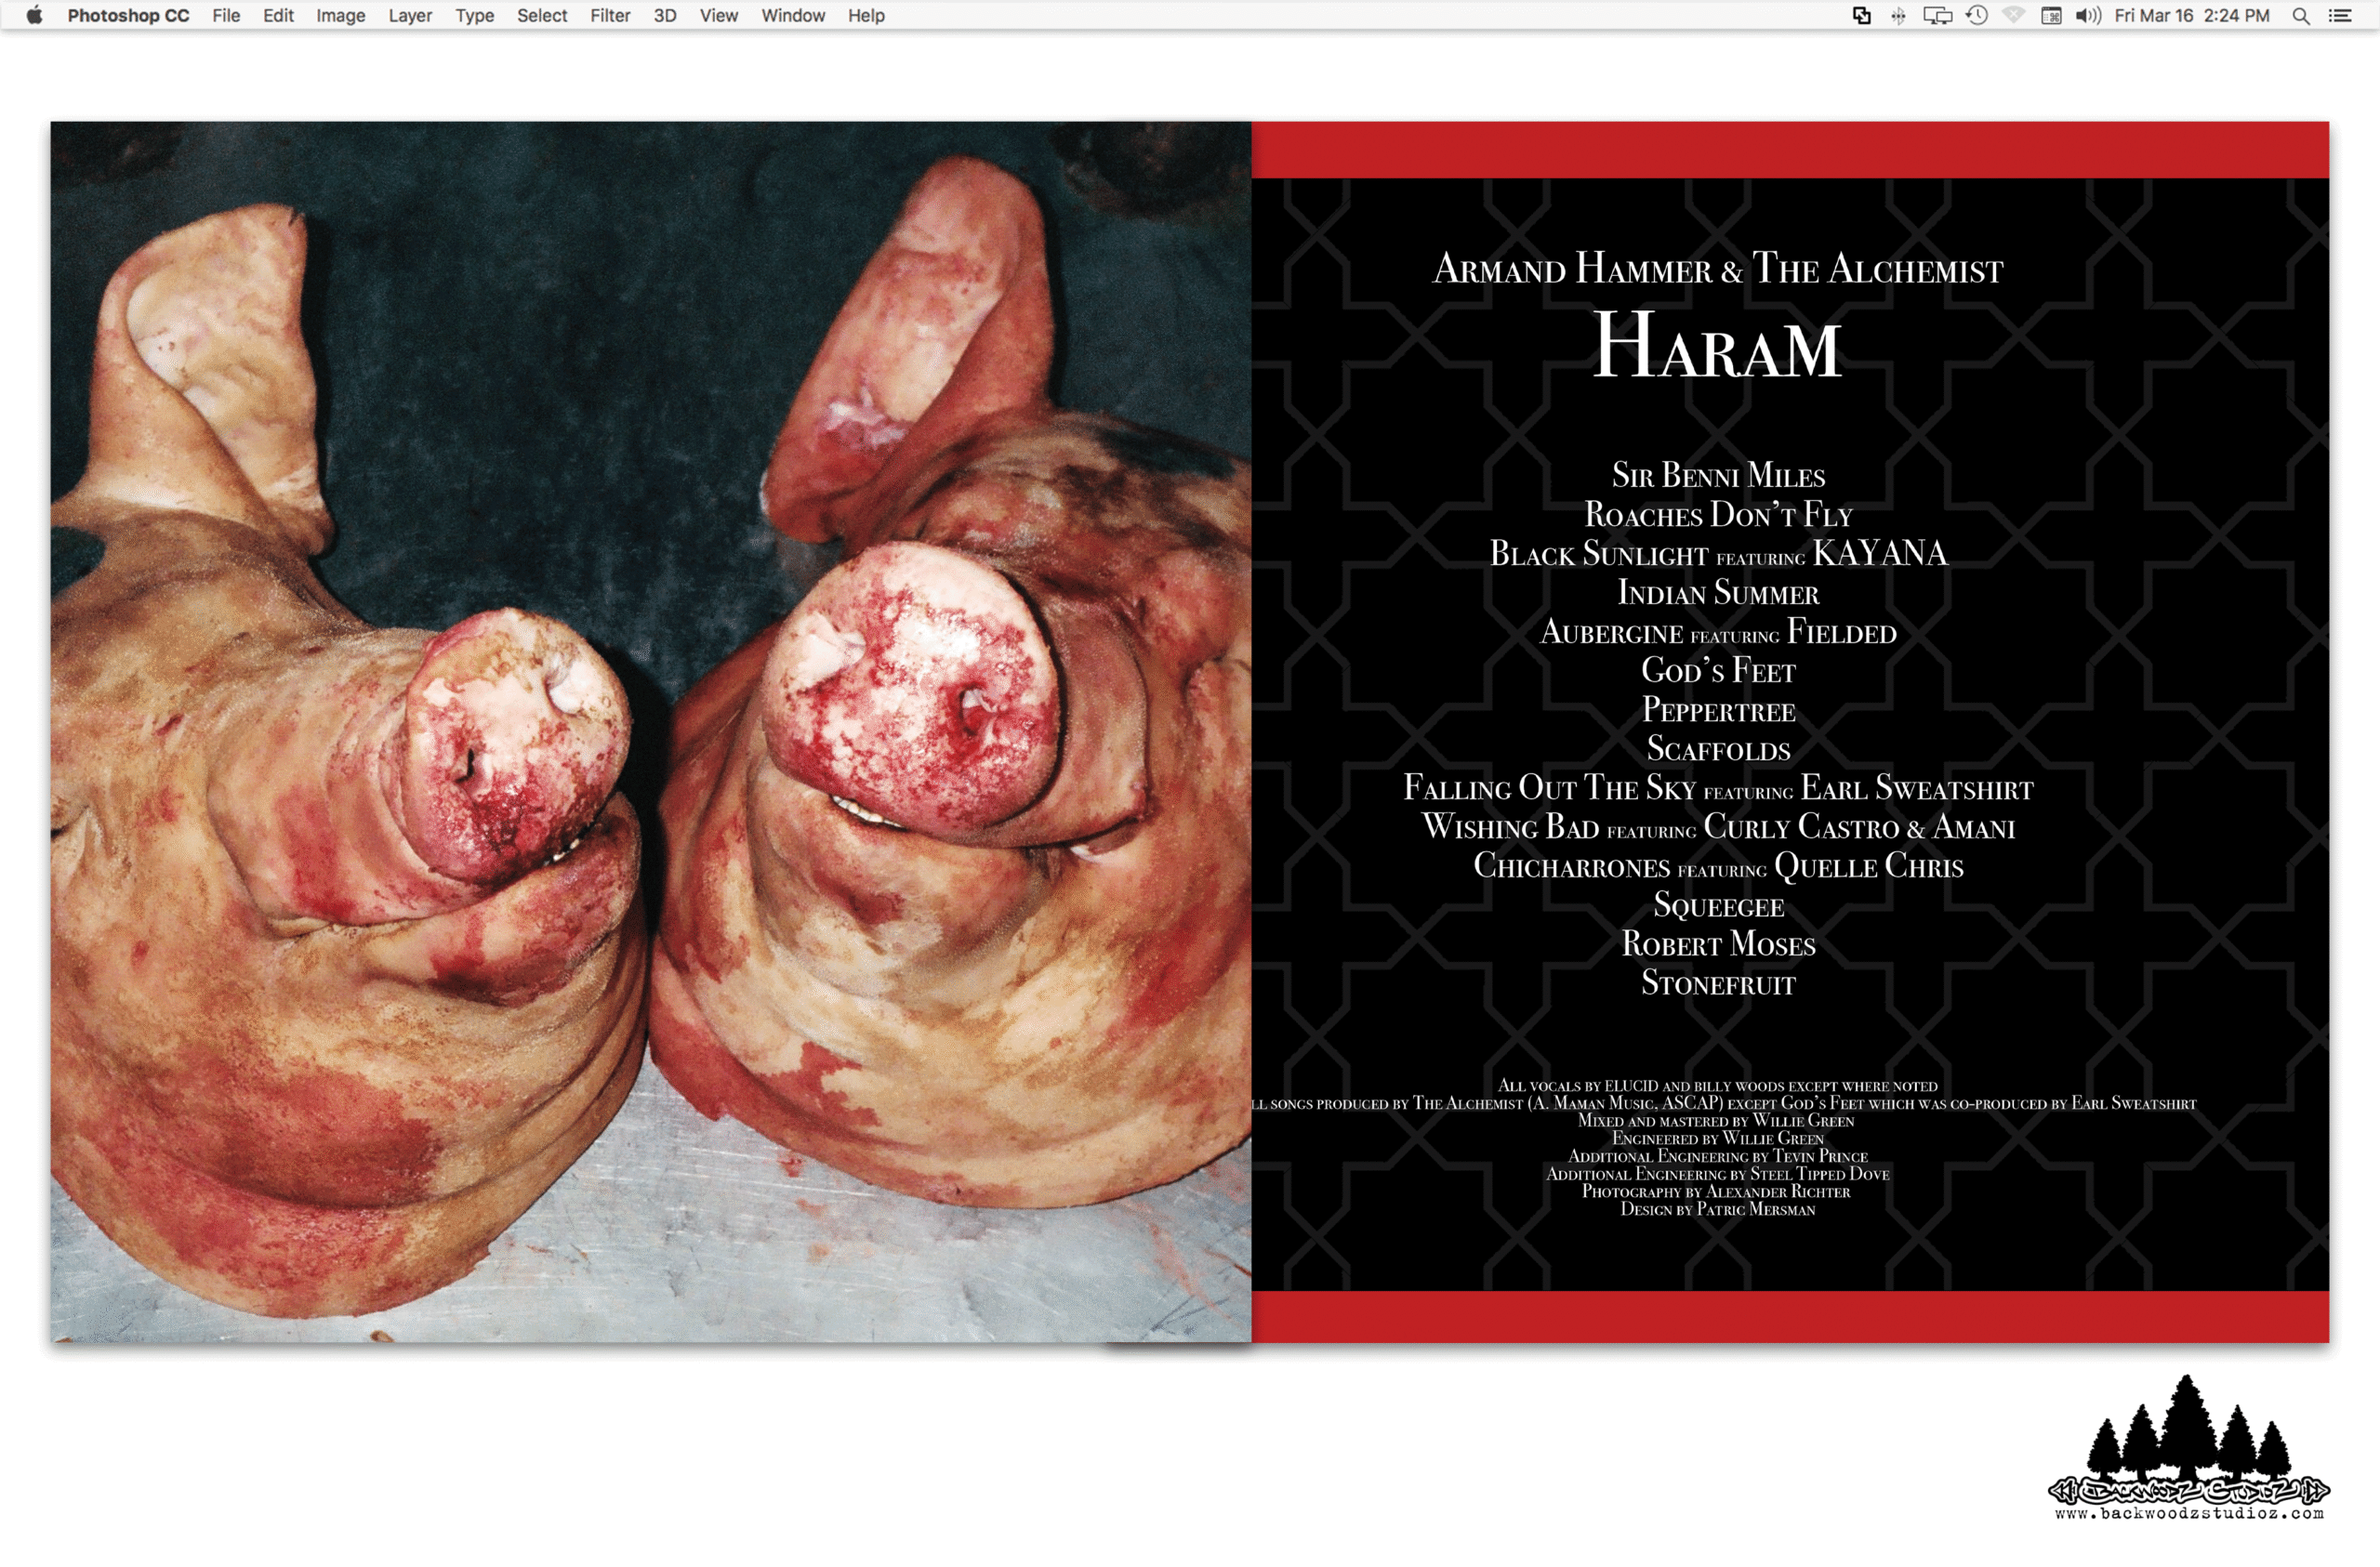Click 'Armand Hammer & The Alchemist' heading
Image resolution: width=2380 pixels, height=1567 pixels.
tap(1718, 268)
